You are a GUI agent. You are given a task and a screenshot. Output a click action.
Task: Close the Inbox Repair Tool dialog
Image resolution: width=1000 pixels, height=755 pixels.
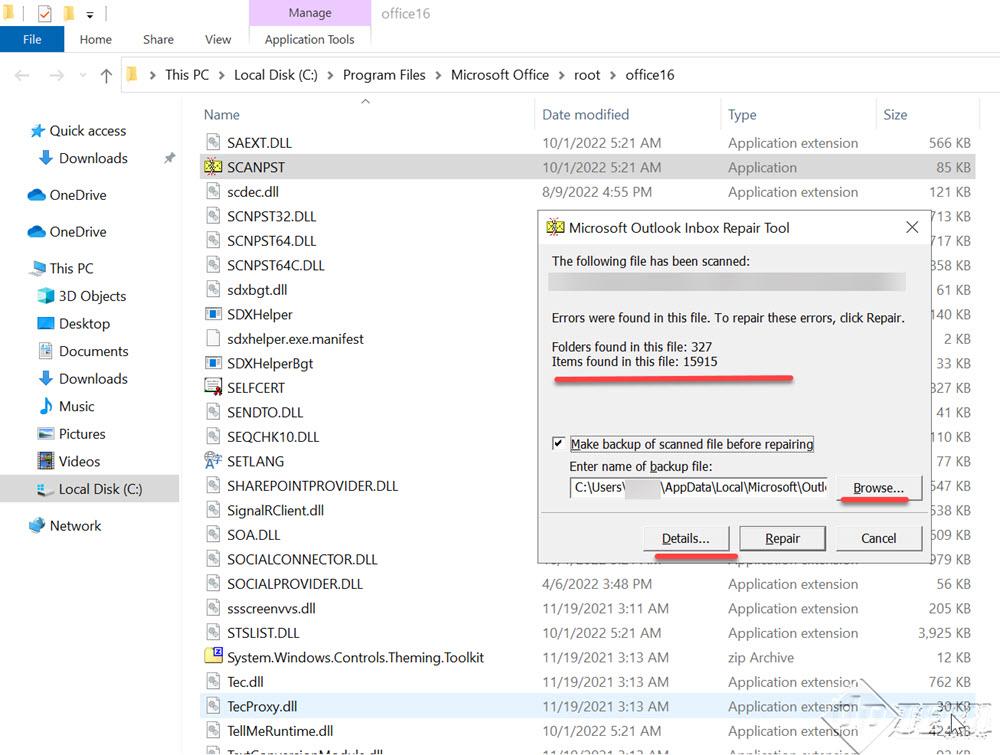(912, 227)
